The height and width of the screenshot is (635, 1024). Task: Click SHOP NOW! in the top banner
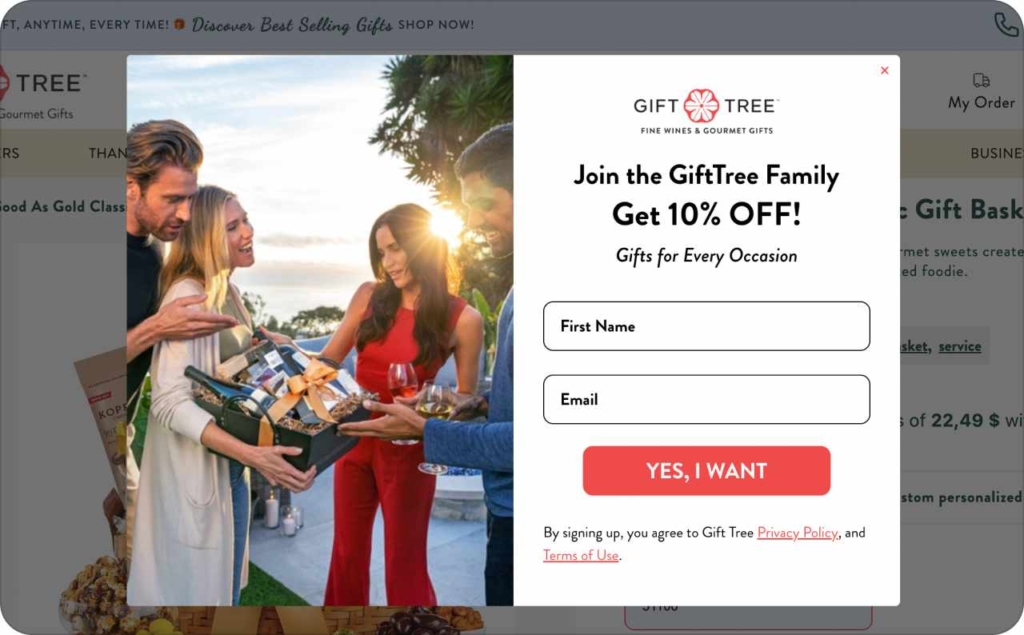coord(436,25)
